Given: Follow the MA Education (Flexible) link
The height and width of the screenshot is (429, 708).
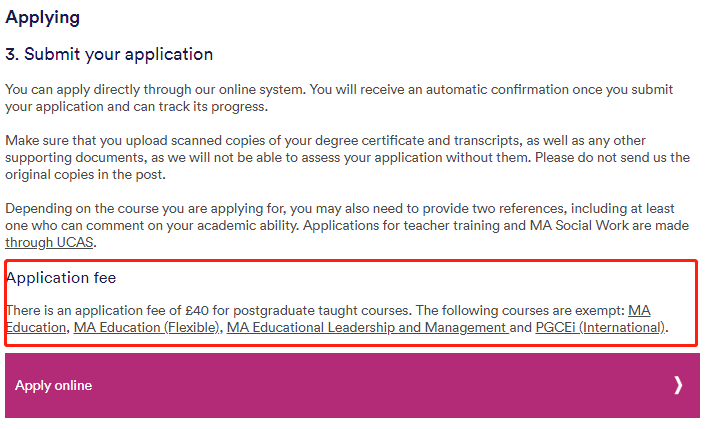Looking at the screenshot, I should tap(146, 327).
